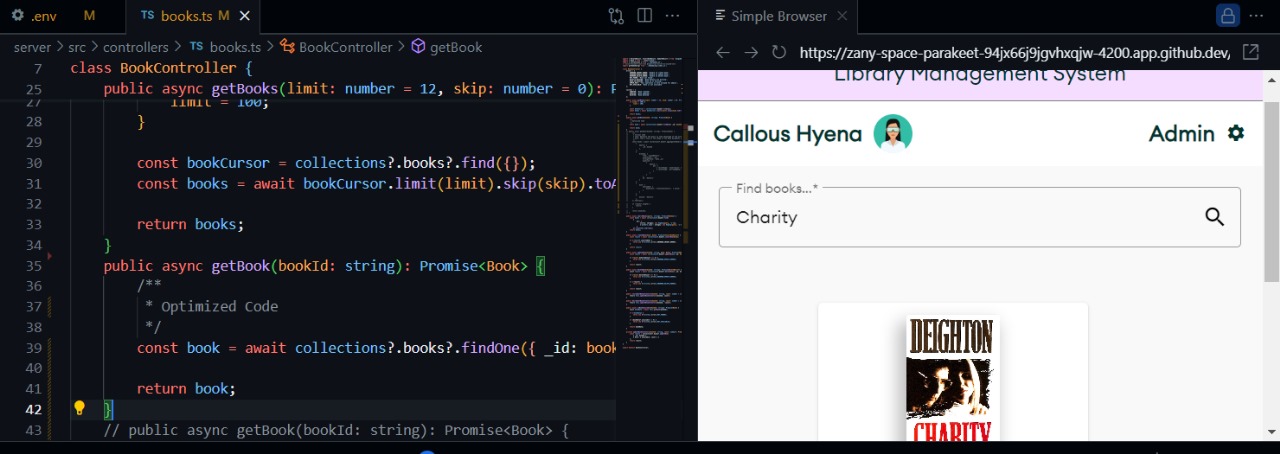Screen dimensions: 1280x454
Task: Open the page in external browser
Action: coord(1250,52)
